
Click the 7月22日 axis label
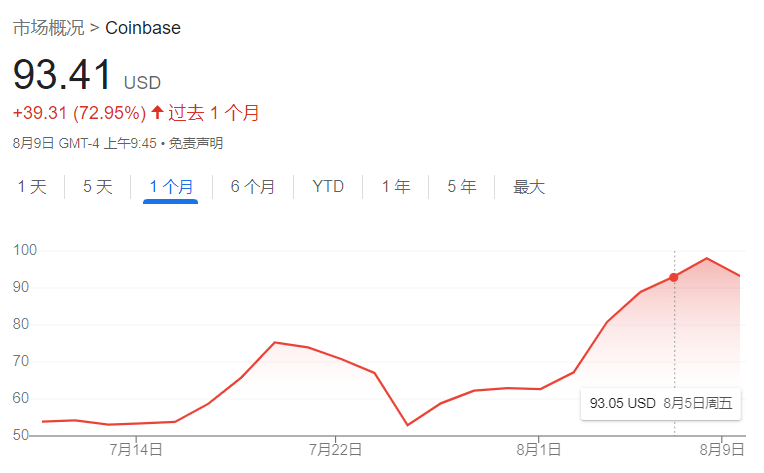[335, 449]
